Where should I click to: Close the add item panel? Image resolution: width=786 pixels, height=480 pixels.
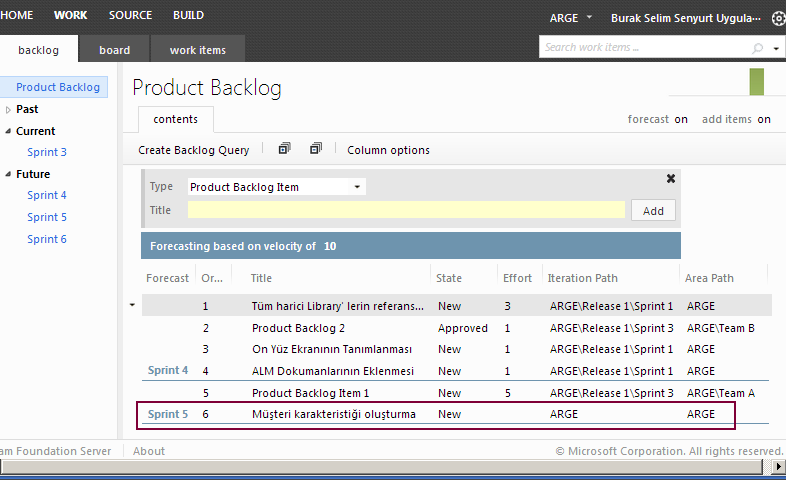pyautogui.click(x=671, y=178)
